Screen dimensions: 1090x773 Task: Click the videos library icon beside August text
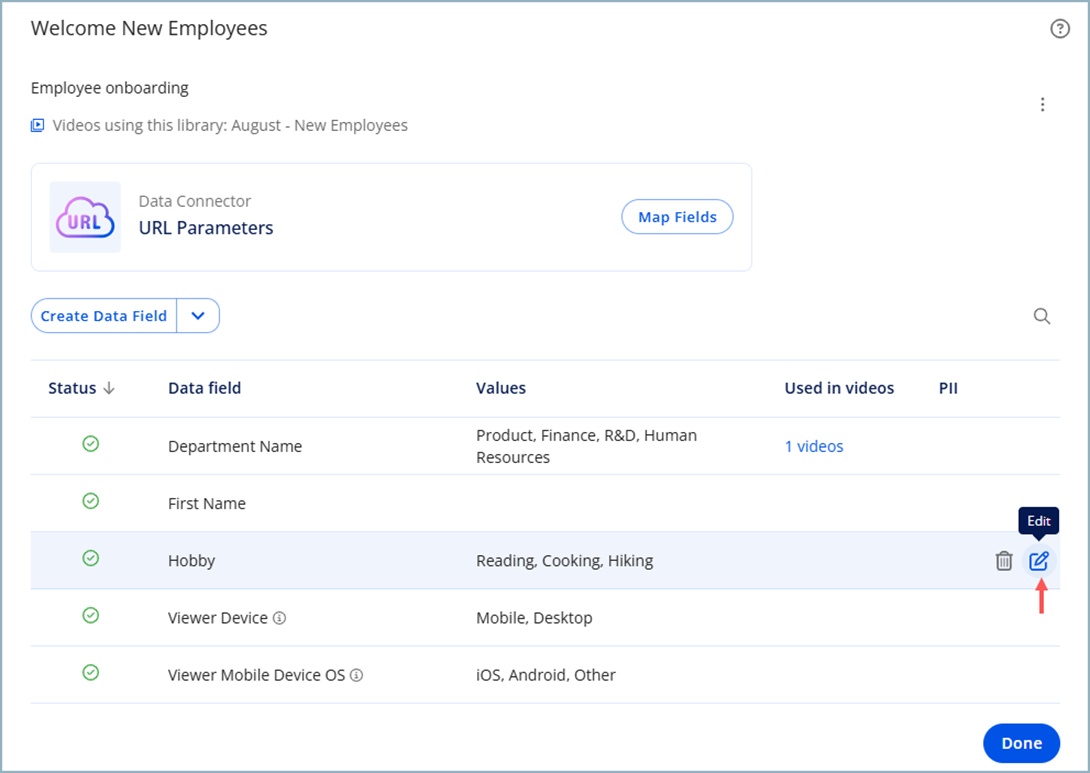pyautogui.click(x=38, y=126)
